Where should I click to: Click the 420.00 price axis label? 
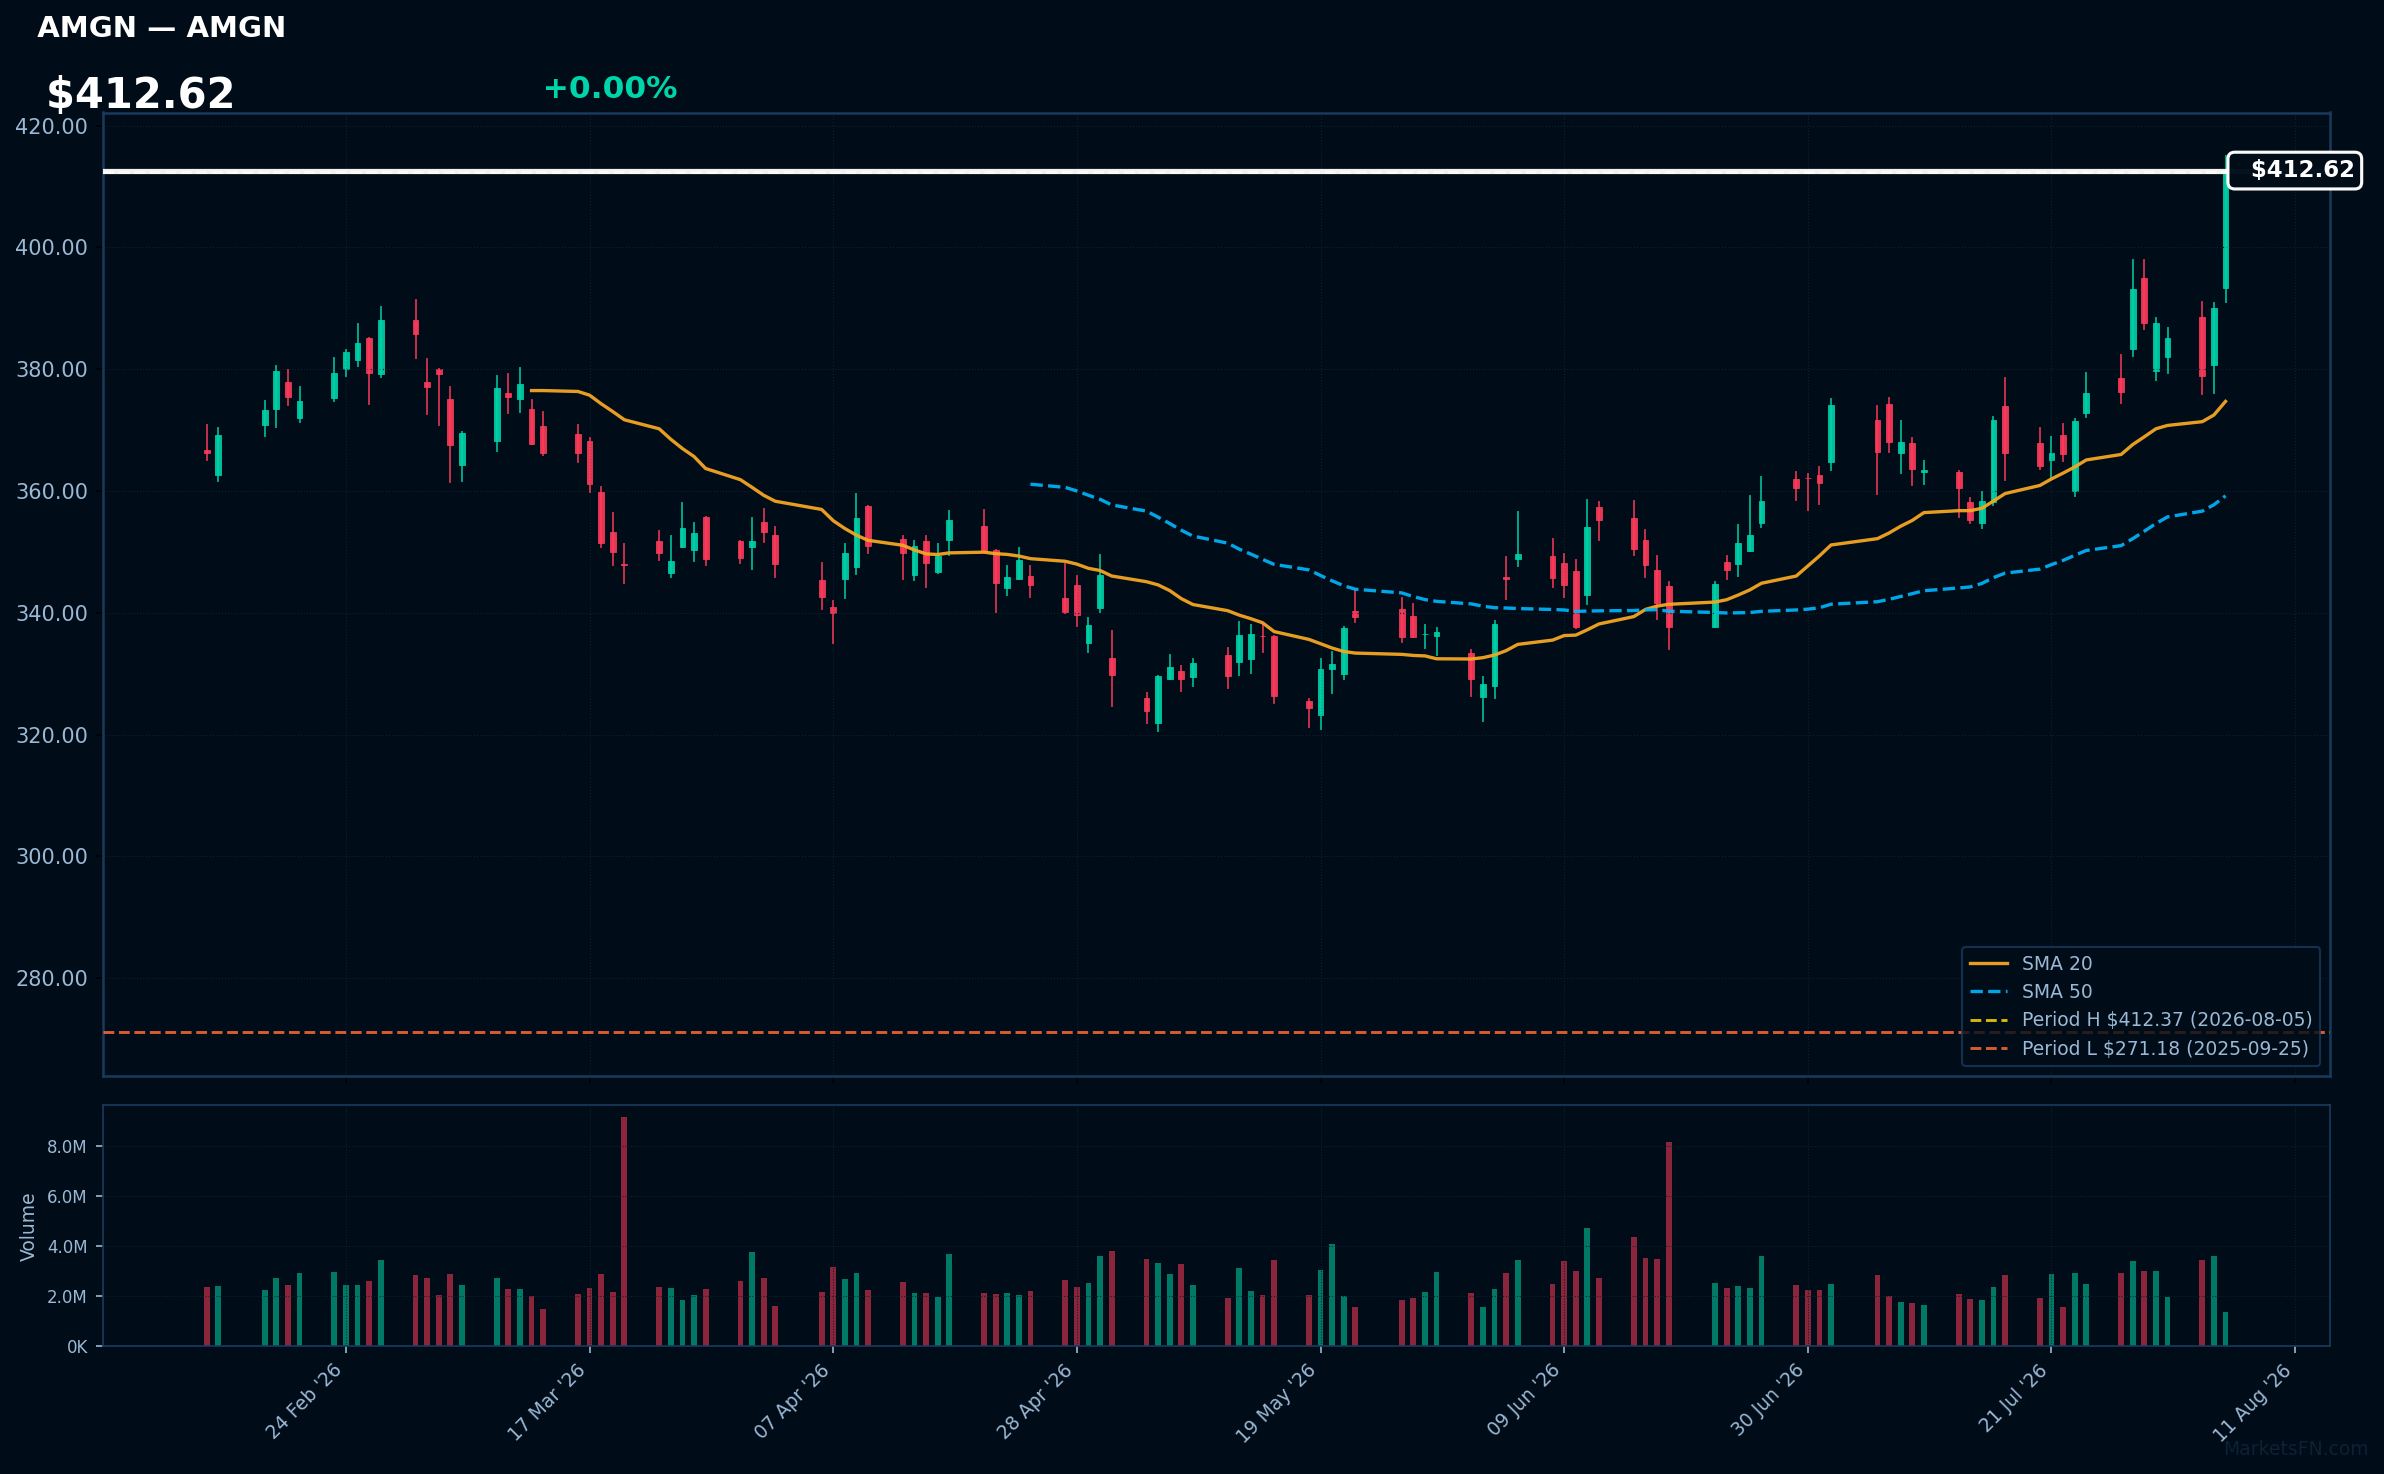coord(52,126)
